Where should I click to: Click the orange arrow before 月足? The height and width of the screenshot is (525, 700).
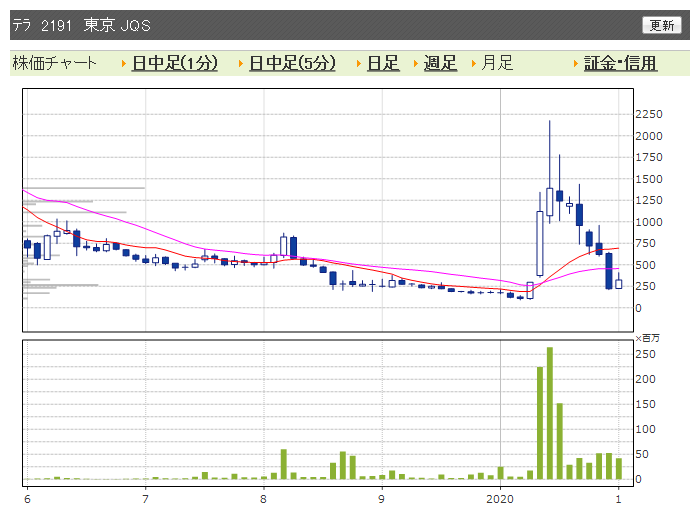[474, 64]
